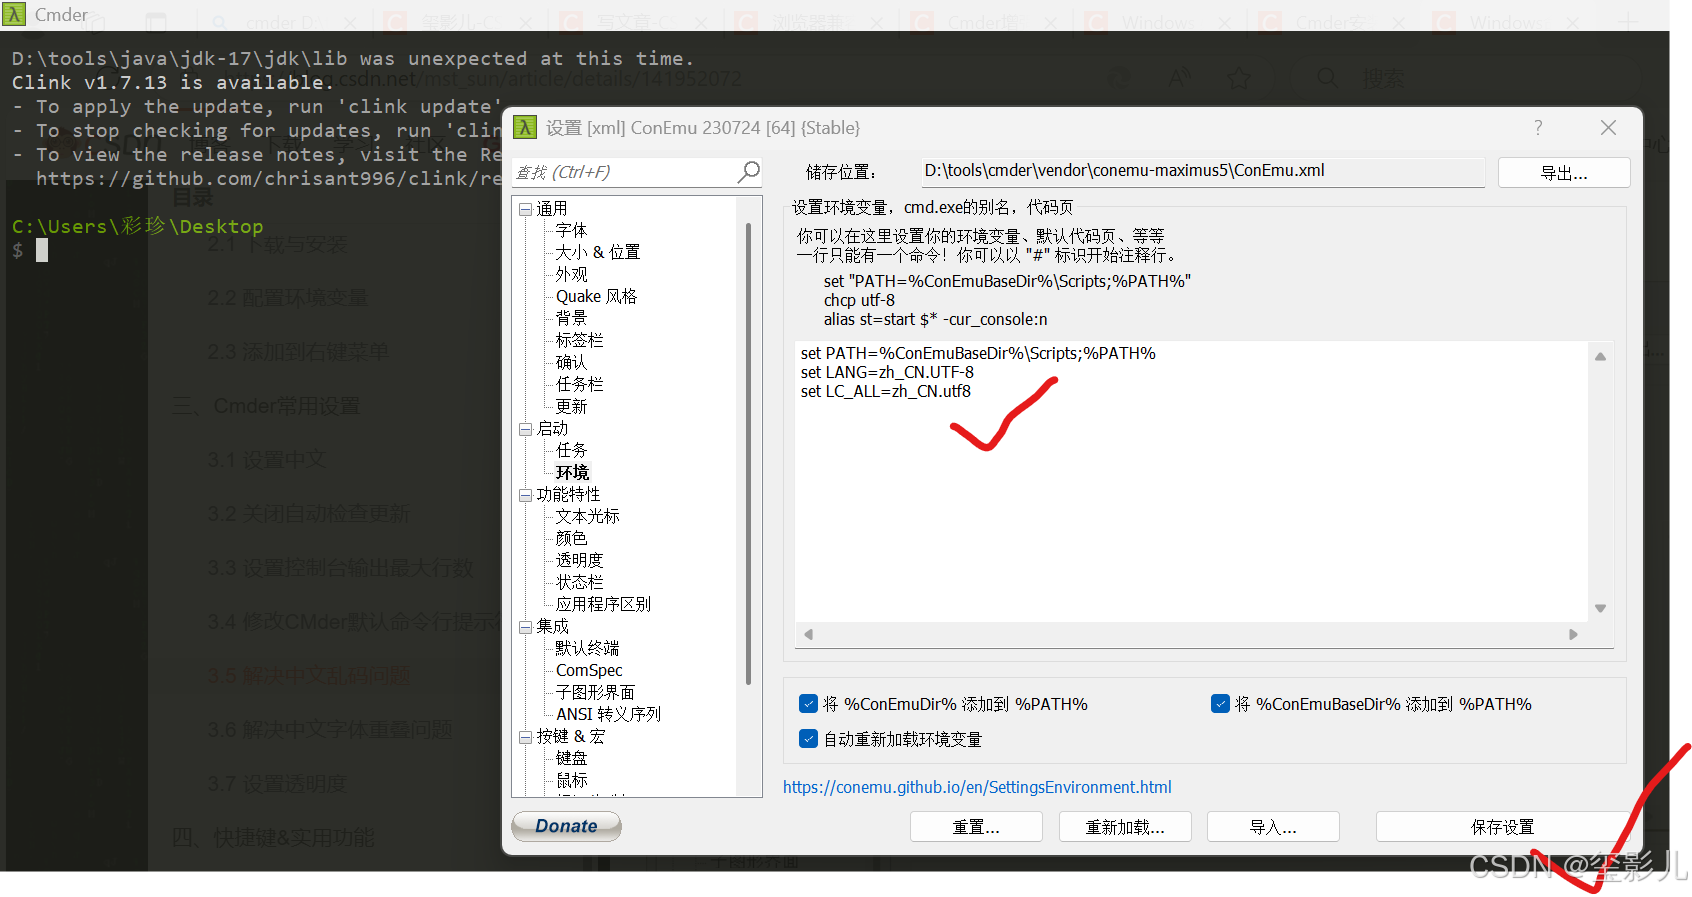This screenshot has height=897, width=1692.
Task: Open 颜色 settings page
Action: (572, 538)
